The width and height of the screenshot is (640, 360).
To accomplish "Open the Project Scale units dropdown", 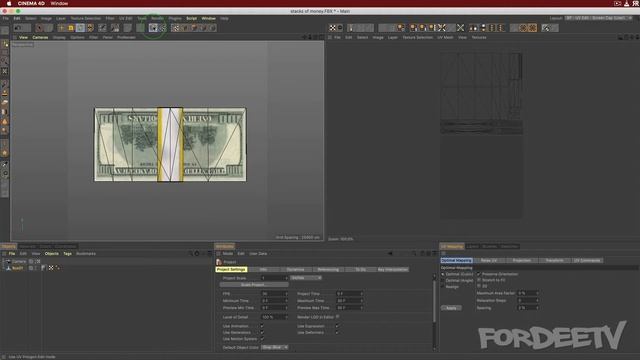I will pyautogui.click(x=306, y=278).
